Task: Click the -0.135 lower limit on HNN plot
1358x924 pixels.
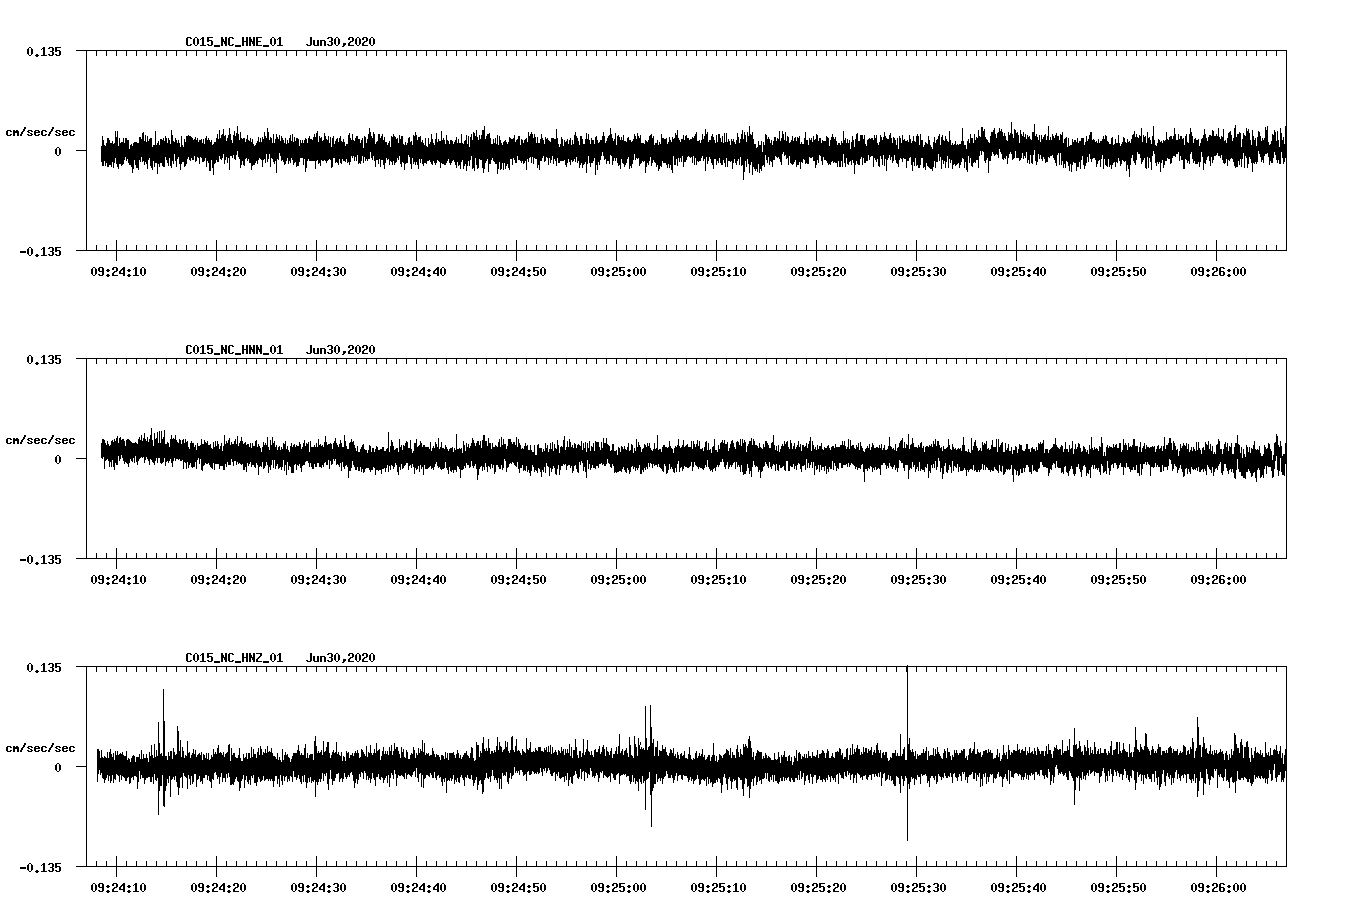Action: tap(40, 559)
